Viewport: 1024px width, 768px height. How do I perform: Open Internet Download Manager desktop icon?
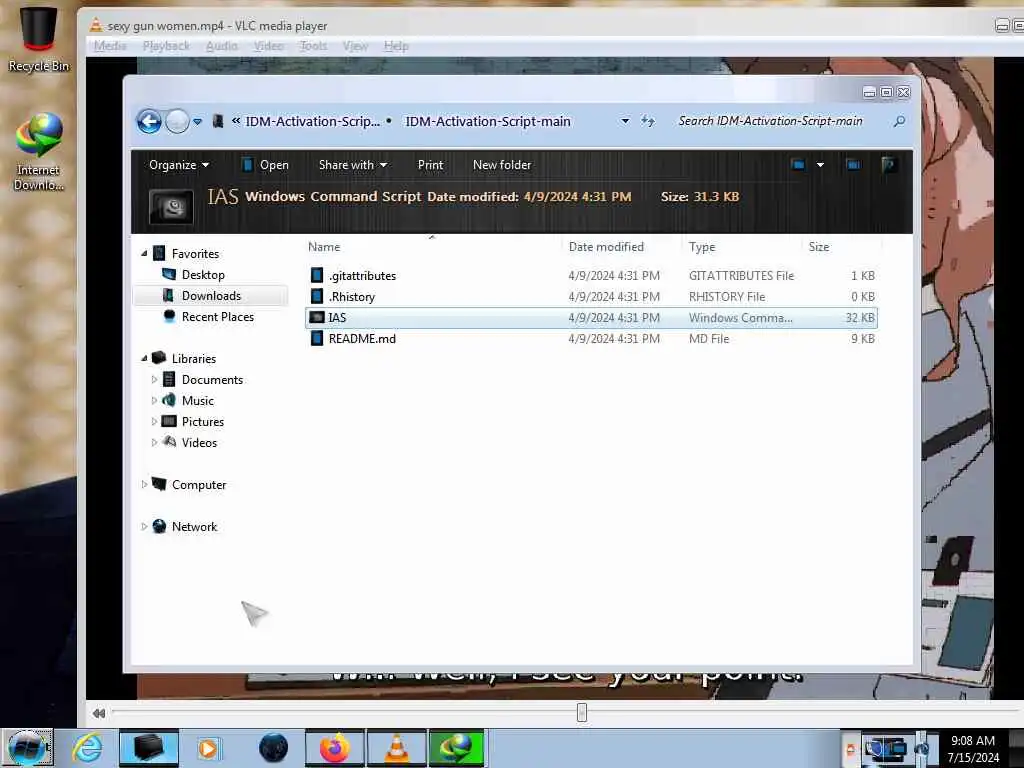tap(39, 152)
